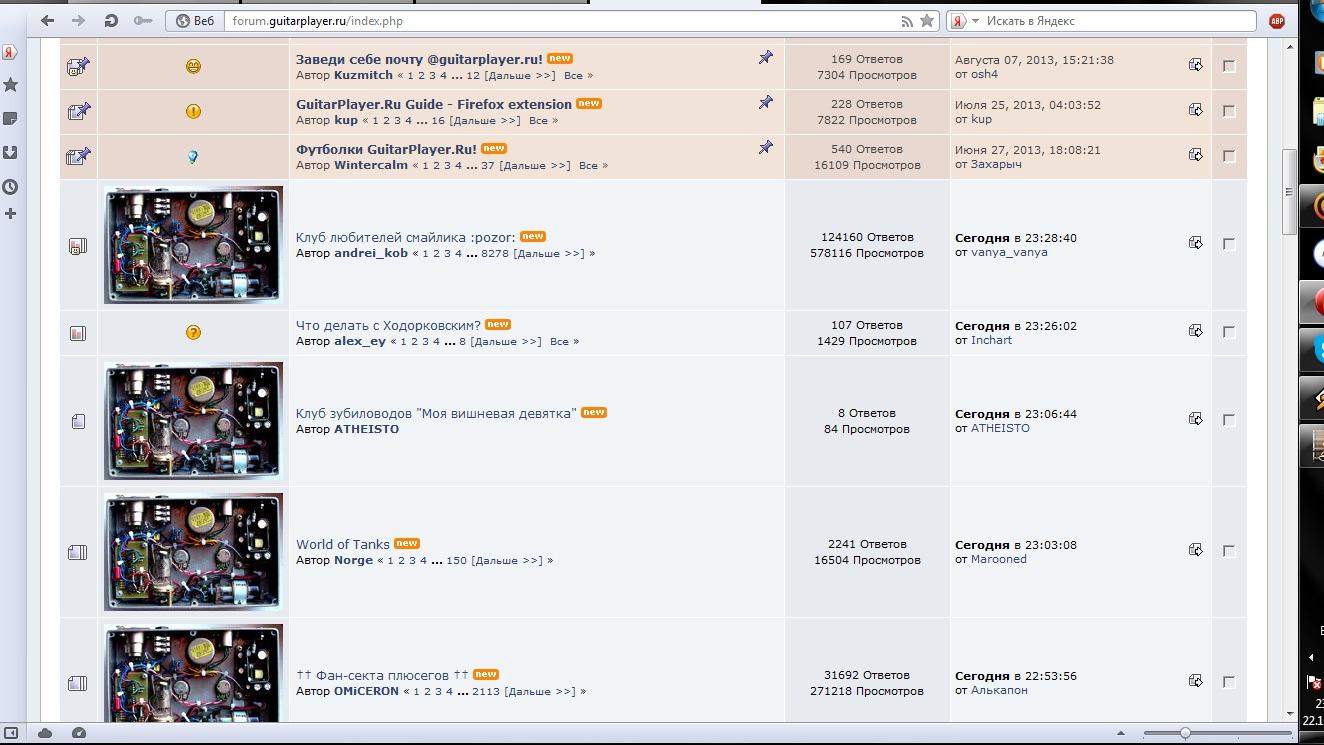Open the pedal thumbnail beside :pozor: topic
The height and width of the screenshot is (745, 1324).
193,245
